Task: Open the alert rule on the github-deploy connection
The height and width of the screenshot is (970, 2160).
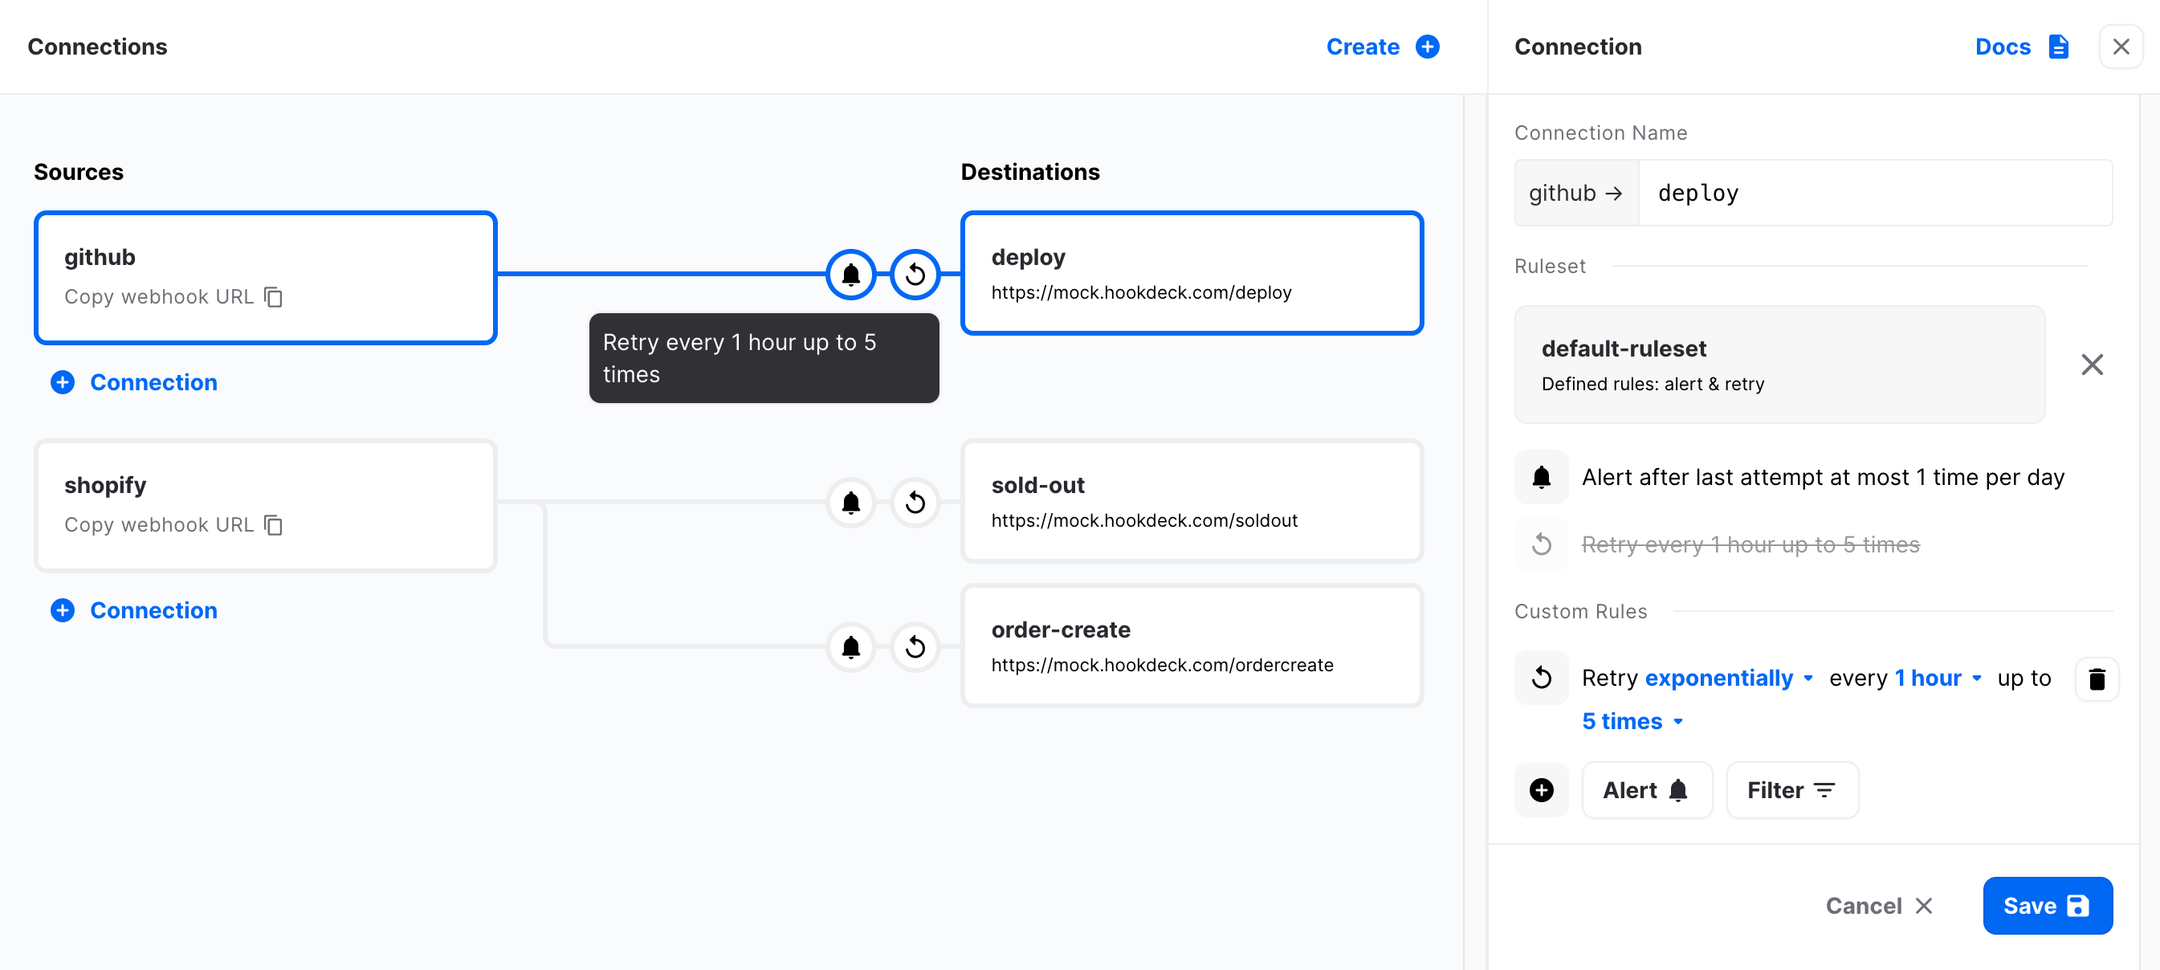Action: (x=850, y=273)
